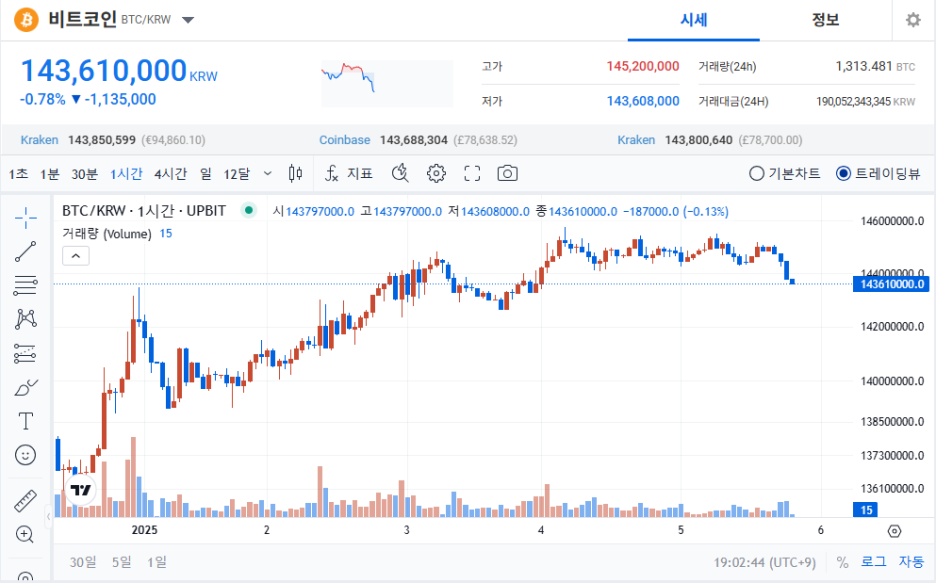Open the BTC/KRW market dropdown arrow

tap(188, 20)
